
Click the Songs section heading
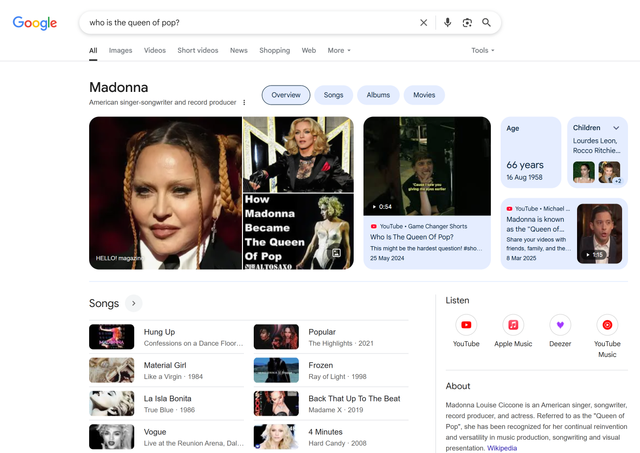point(104,304)
